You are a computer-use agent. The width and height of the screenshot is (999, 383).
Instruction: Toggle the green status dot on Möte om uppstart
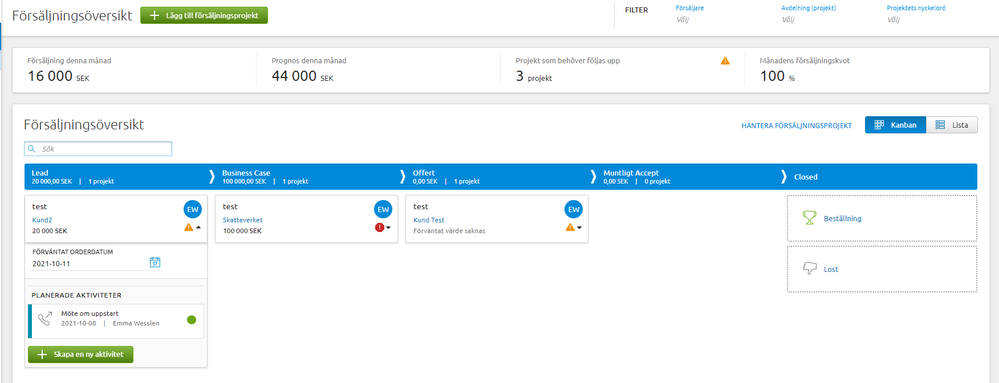point(192,319)
